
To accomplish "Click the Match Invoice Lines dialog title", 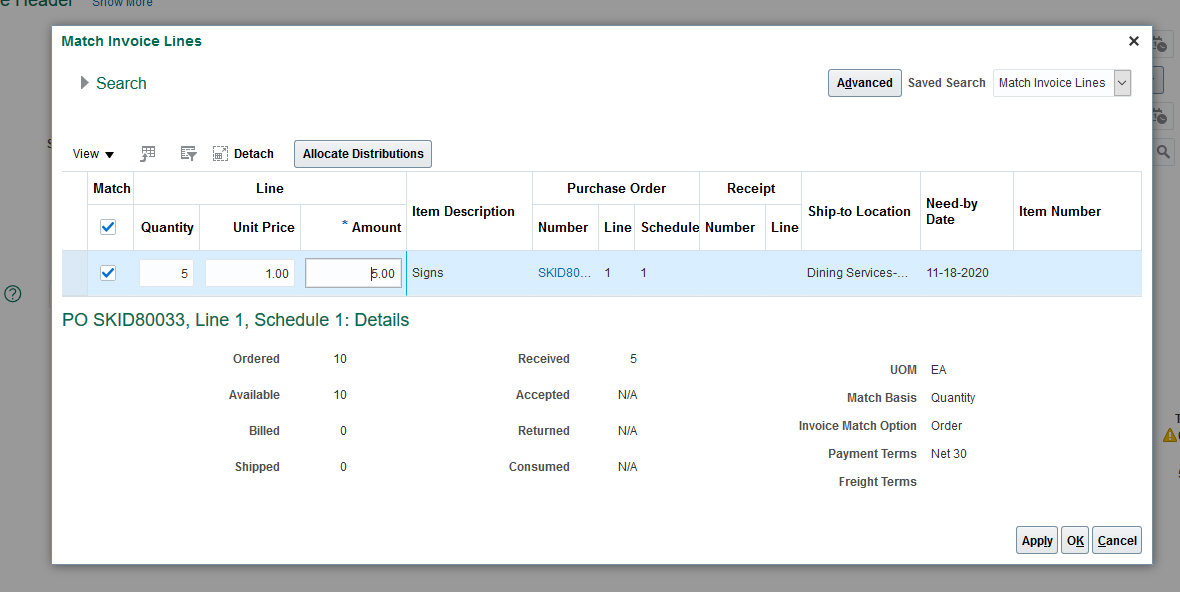I will pyautogui.click(x=132, y=41).
